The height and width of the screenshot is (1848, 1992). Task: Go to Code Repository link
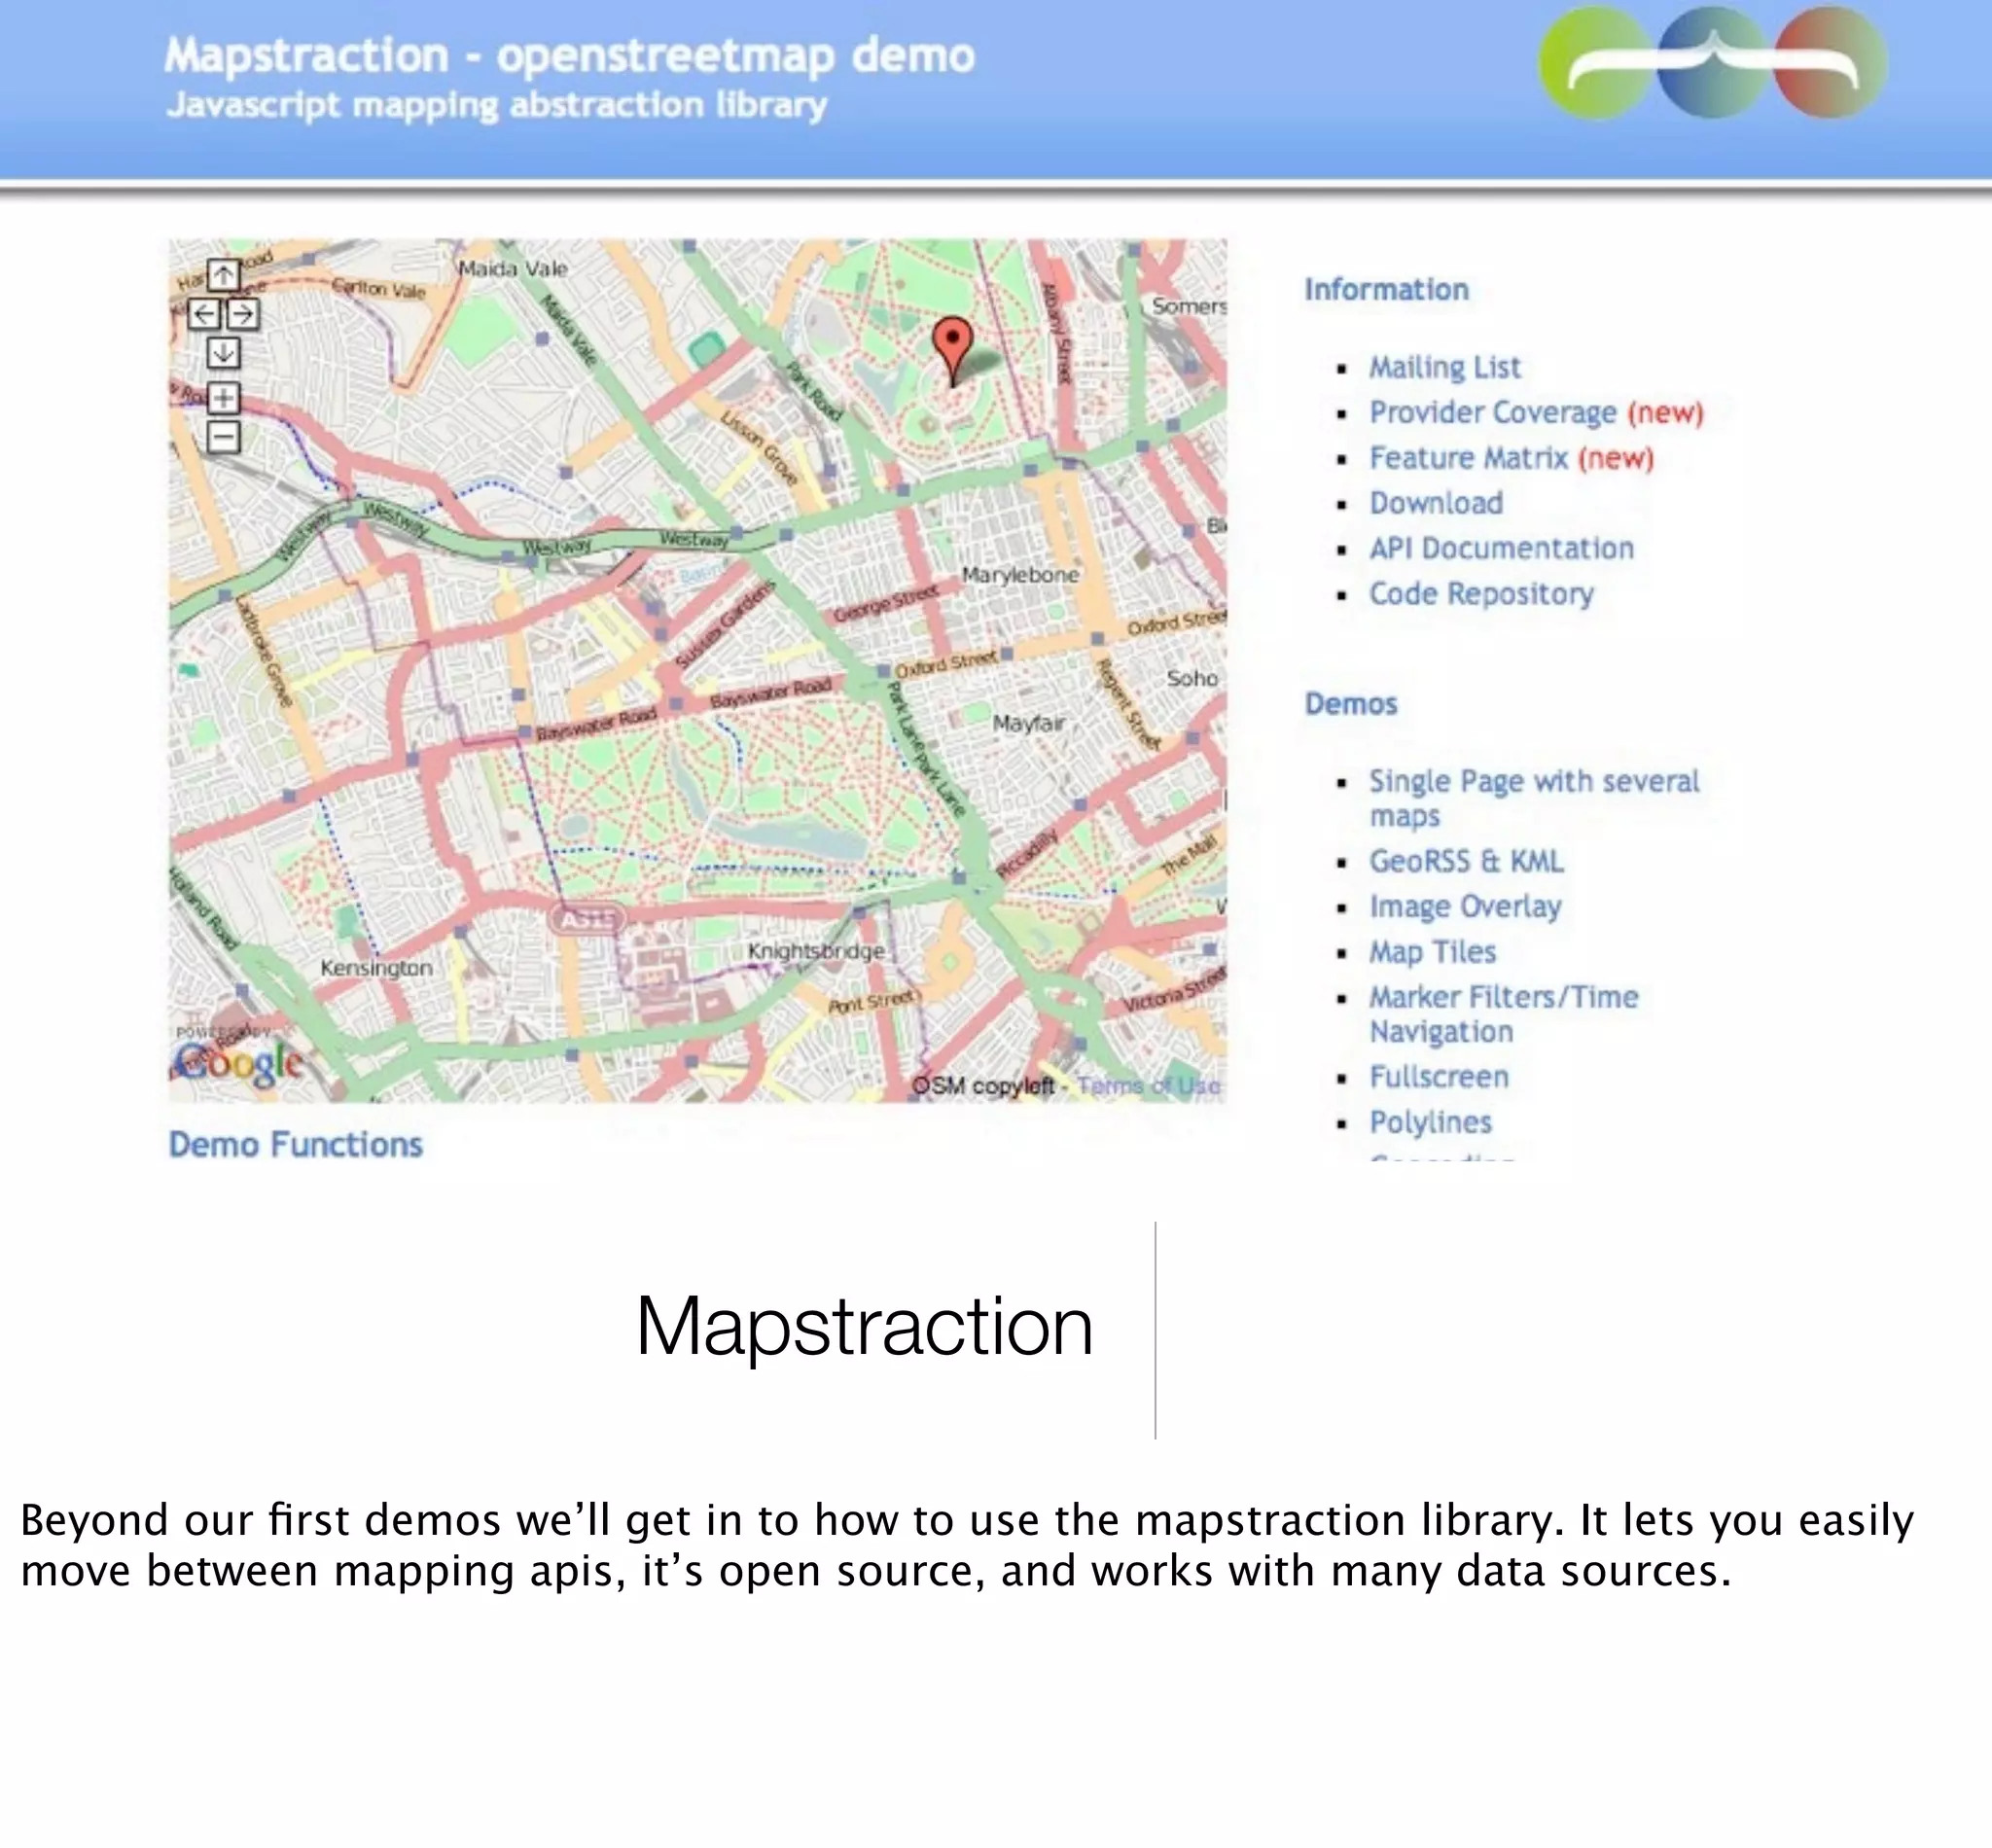(1481, 594)
